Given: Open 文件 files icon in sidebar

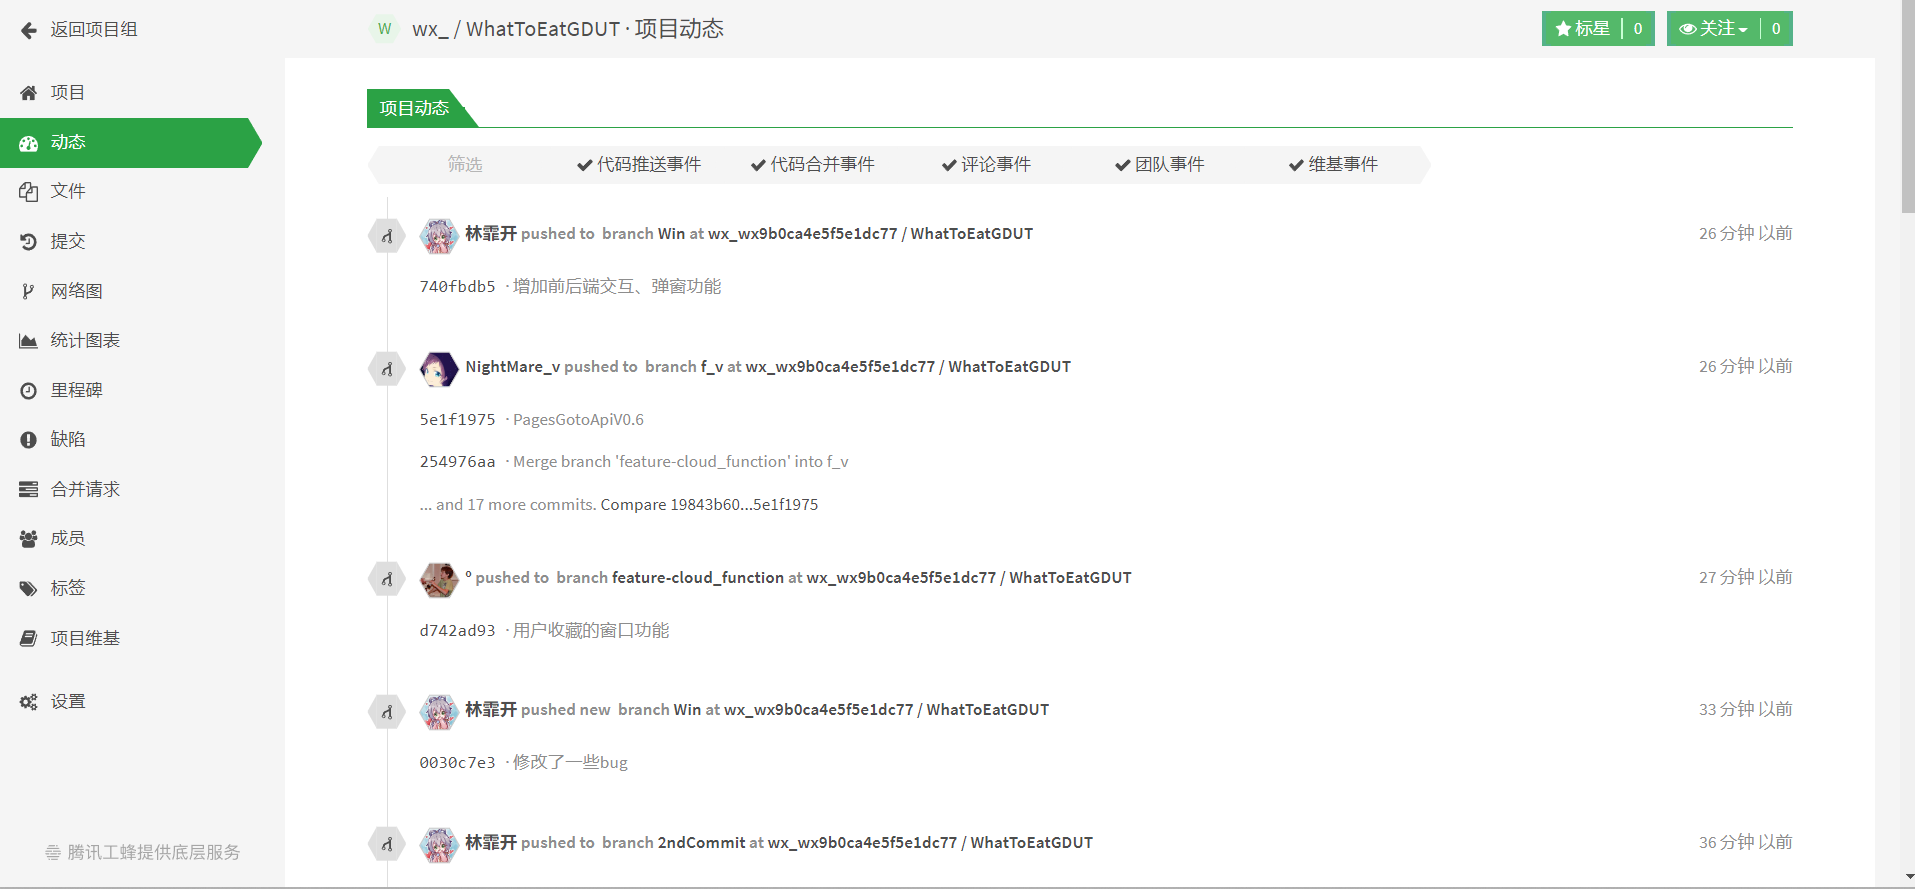Looking at the screenshot, I should point(29,192).
